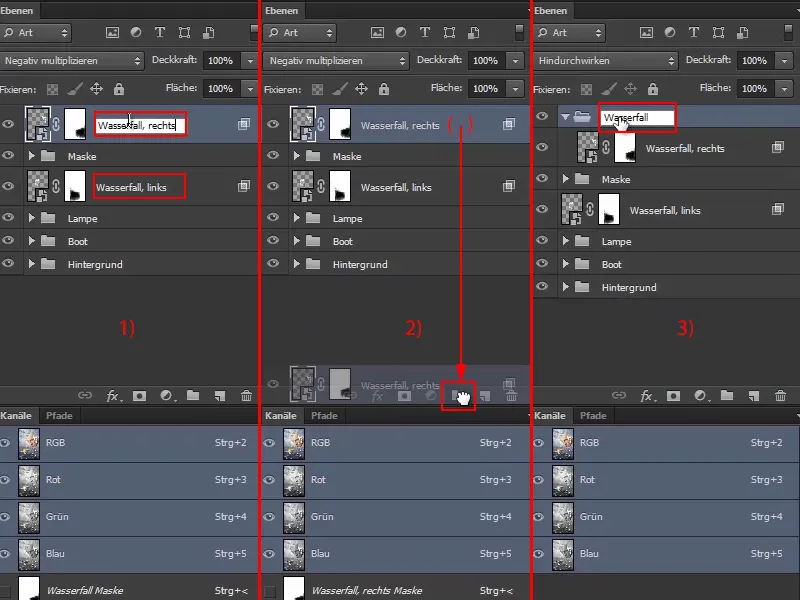Image resolution: width=800 pixels, height=600 pixels.
Task: Collapse Wasserfall group in right panel
Action: coord(565,117)
